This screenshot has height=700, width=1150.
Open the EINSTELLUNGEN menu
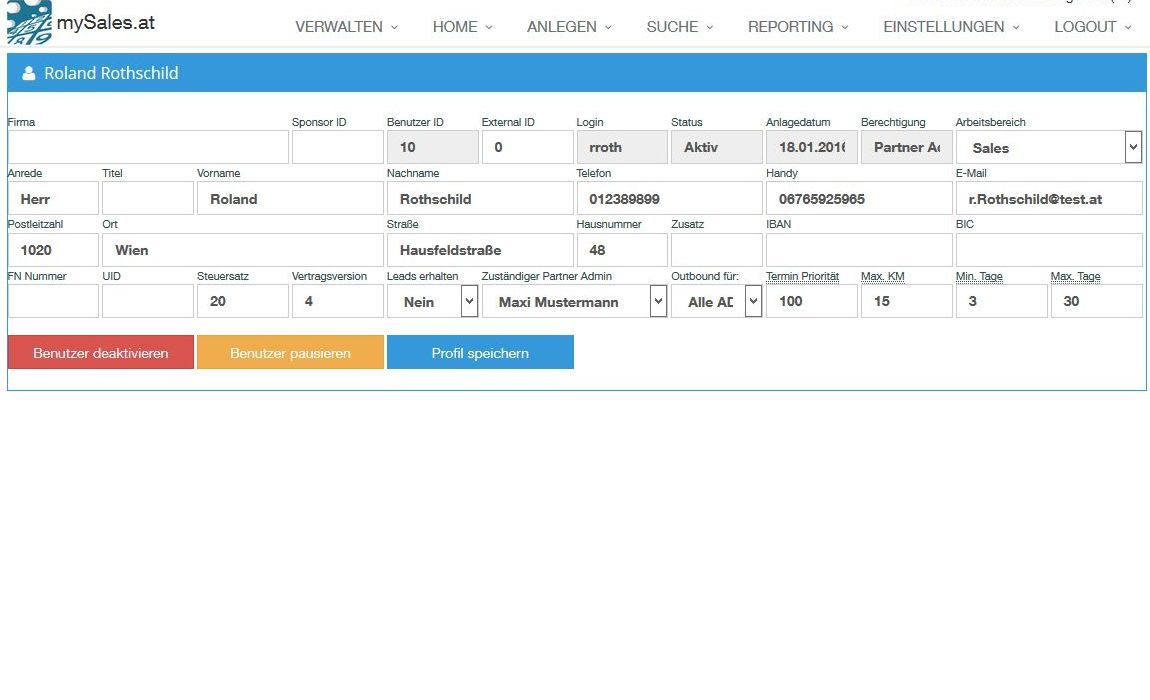pos(951,27)
